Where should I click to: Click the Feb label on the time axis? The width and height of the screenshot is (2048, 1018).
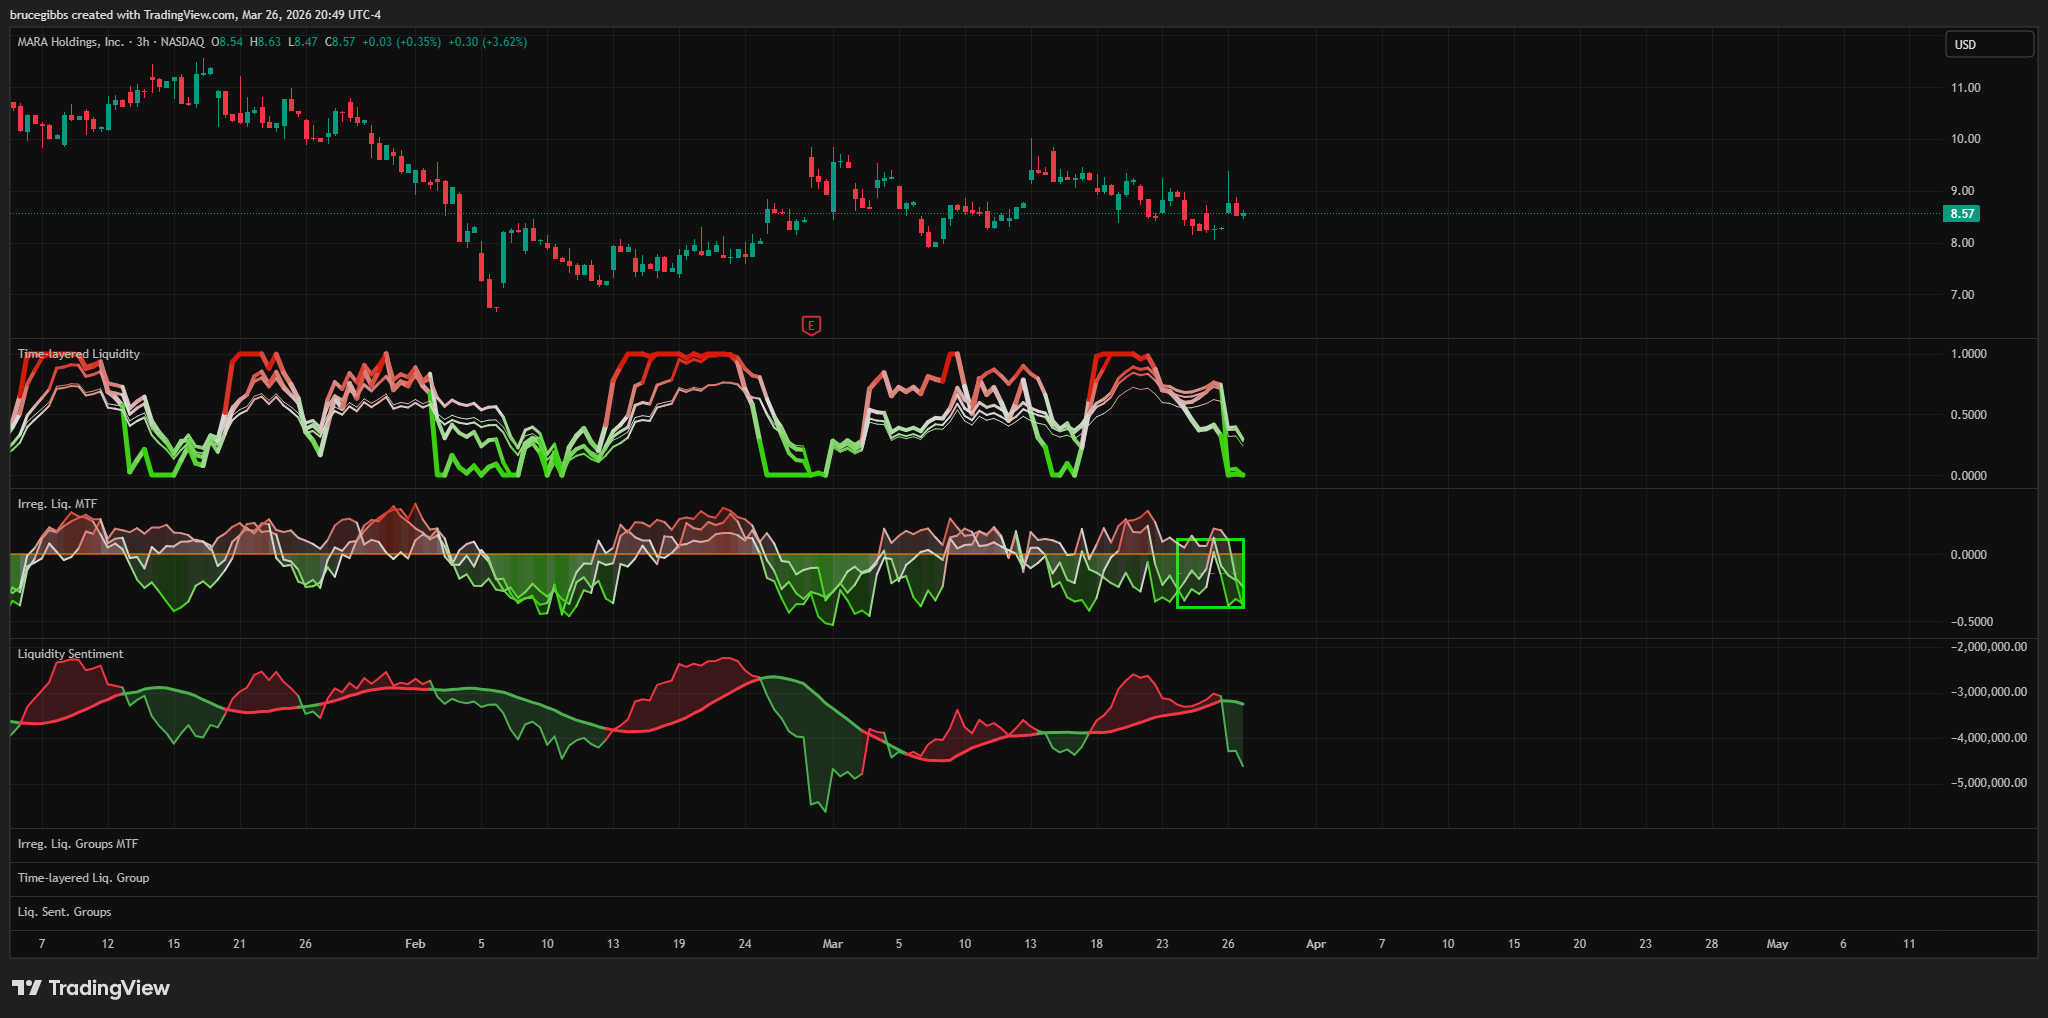(x=415, y=944)
